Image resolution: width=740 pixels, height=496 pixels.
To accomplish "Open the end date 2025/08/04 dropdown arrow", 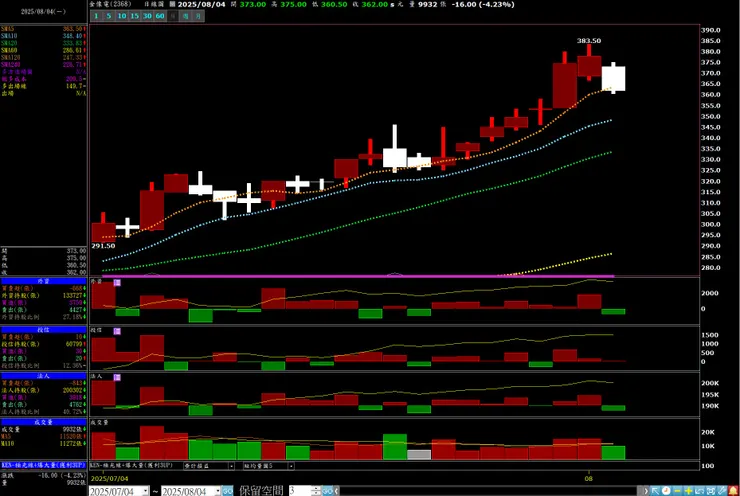I will click(x=218, y=491).
